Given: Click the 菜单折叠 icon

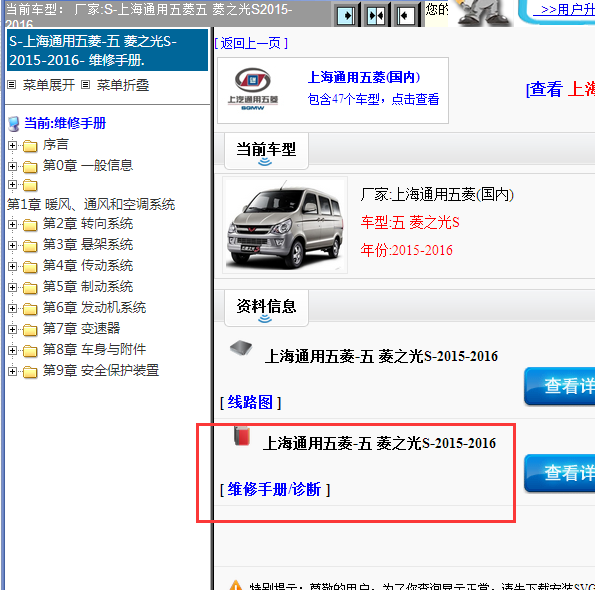Looking at the screenshot, I should [86, 85].
